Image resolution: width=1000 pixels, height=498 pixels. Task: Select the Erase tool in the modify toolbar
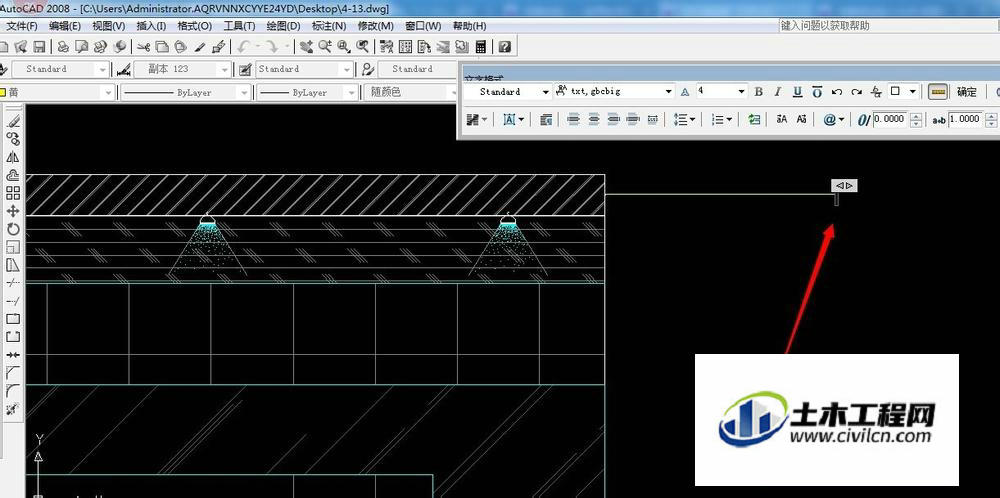[x=13, y=121]
